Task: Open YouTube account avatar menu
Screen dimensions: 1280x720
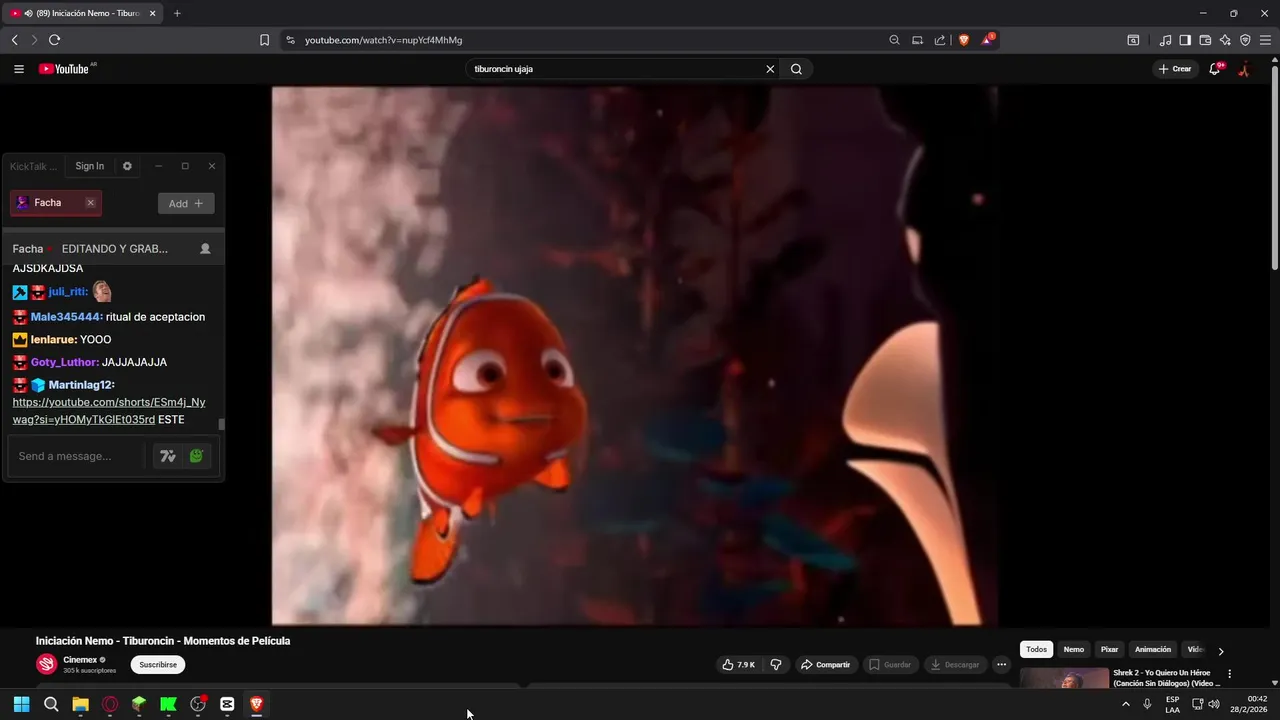Action: point(1244,69)
